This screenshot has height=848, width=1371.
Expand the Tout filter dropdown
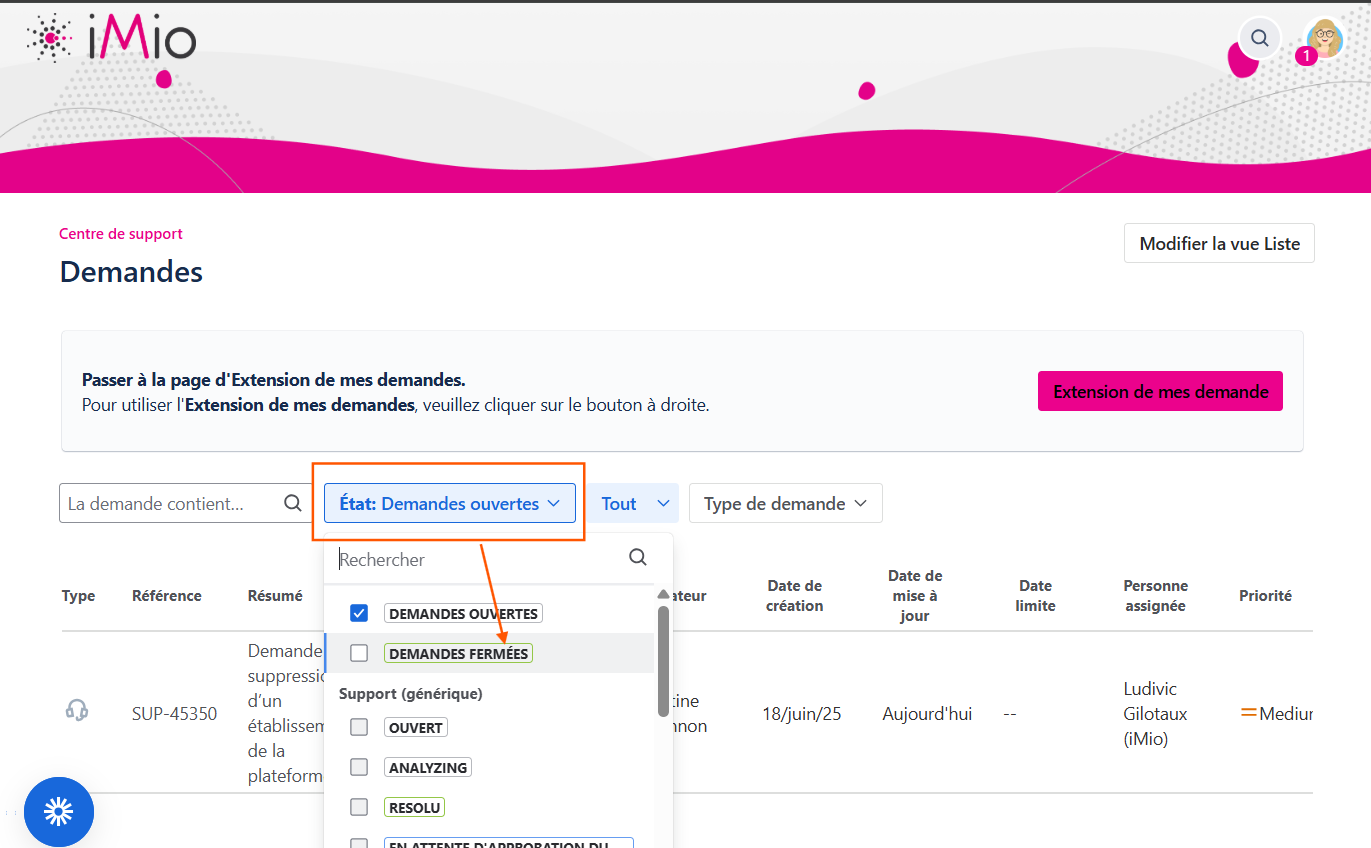click(633, 504)
